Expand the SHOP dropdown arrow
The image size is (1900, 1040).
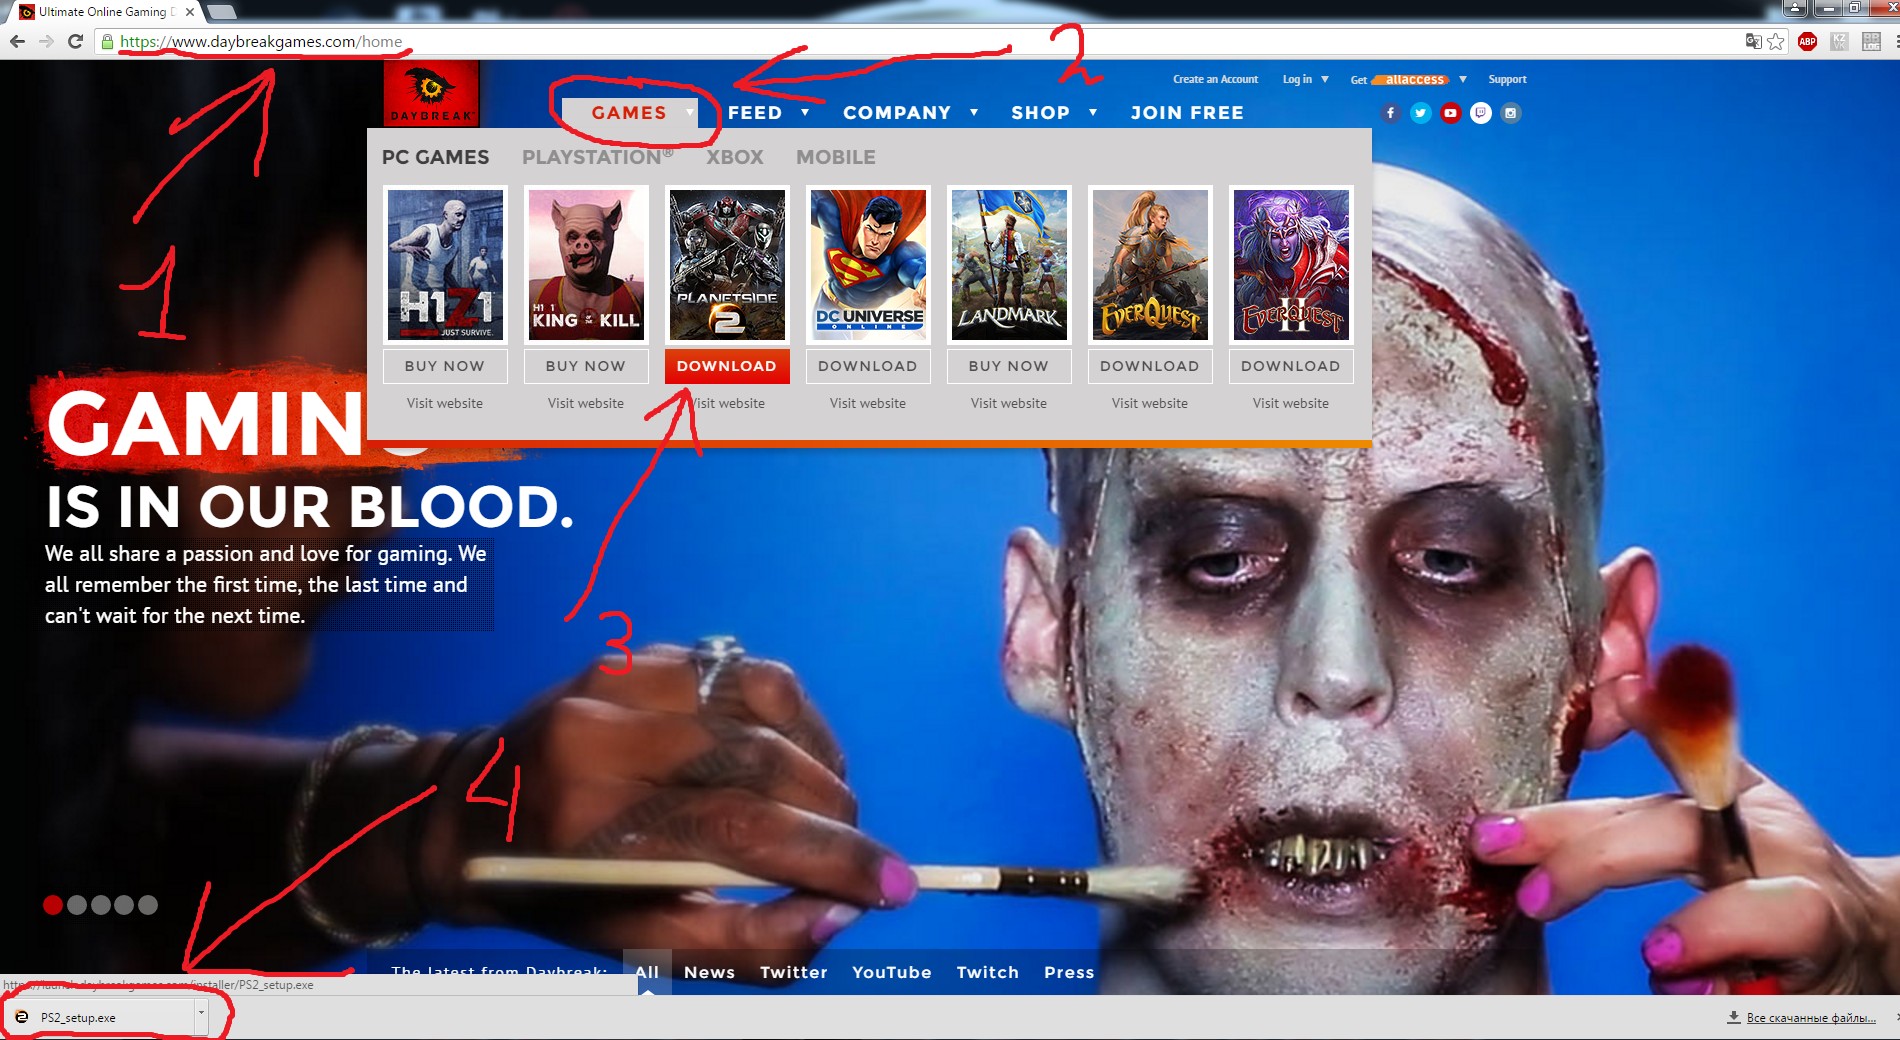click(1093, 113)
